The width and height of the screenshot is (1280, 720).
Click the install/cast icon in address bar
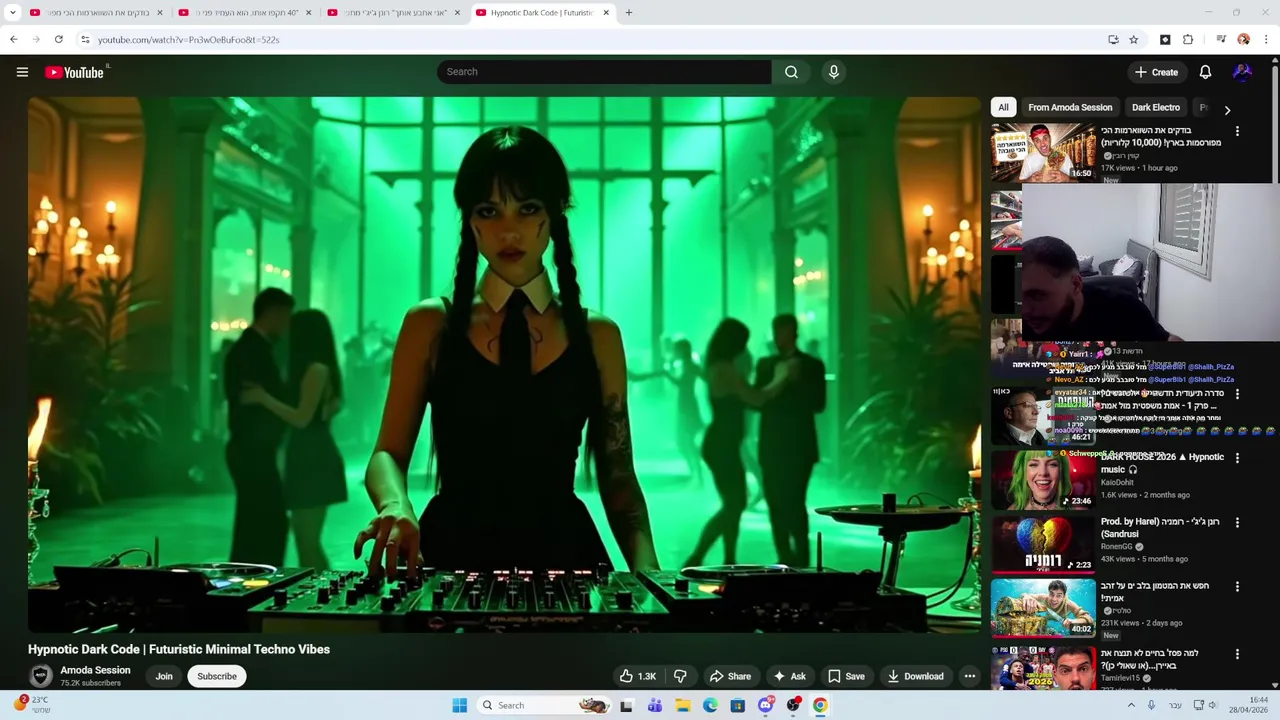(1113, 39)
